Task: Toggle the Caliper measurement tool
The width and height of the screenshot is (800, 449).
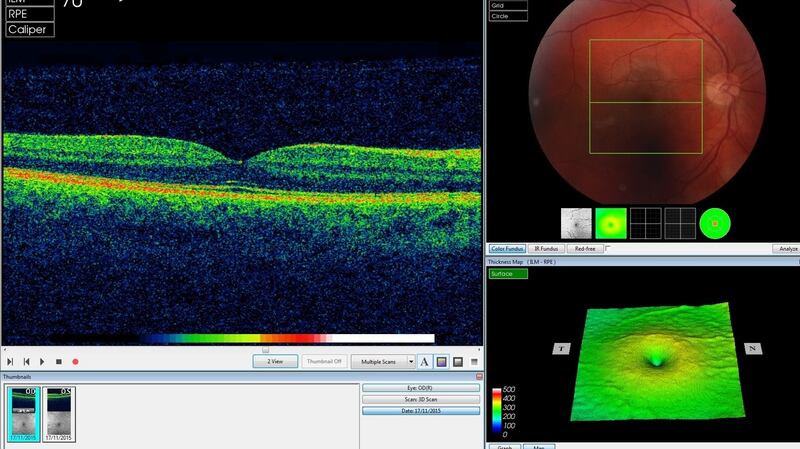Action: [x=29, y=30]
